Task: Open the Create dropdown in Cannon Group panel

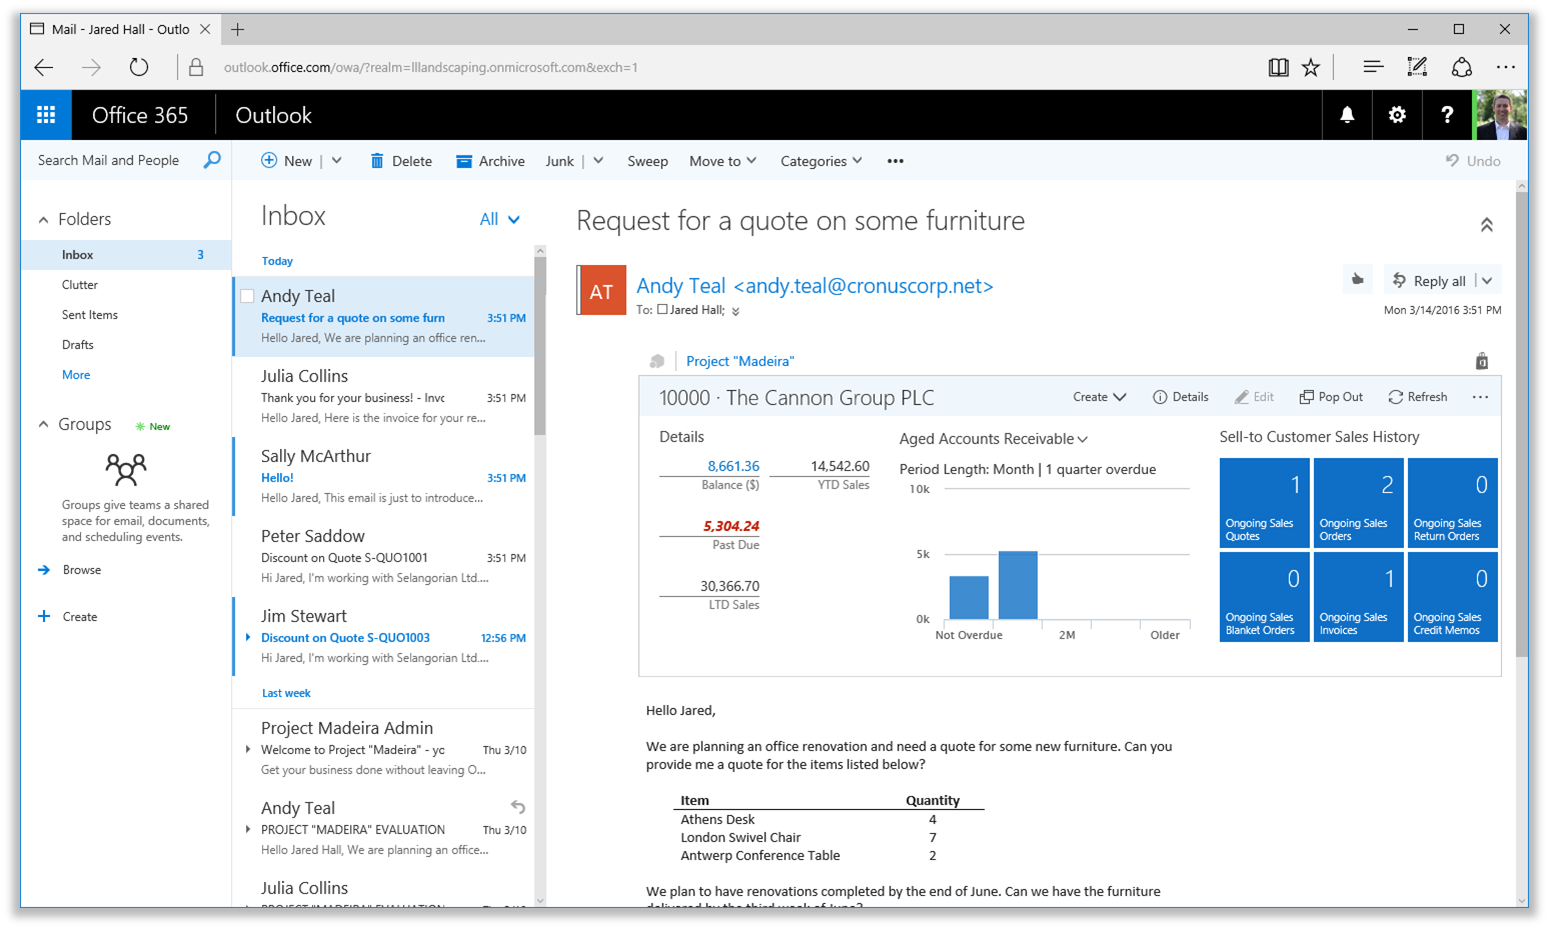Action: pyautogui.click(x=1100, y=397)
